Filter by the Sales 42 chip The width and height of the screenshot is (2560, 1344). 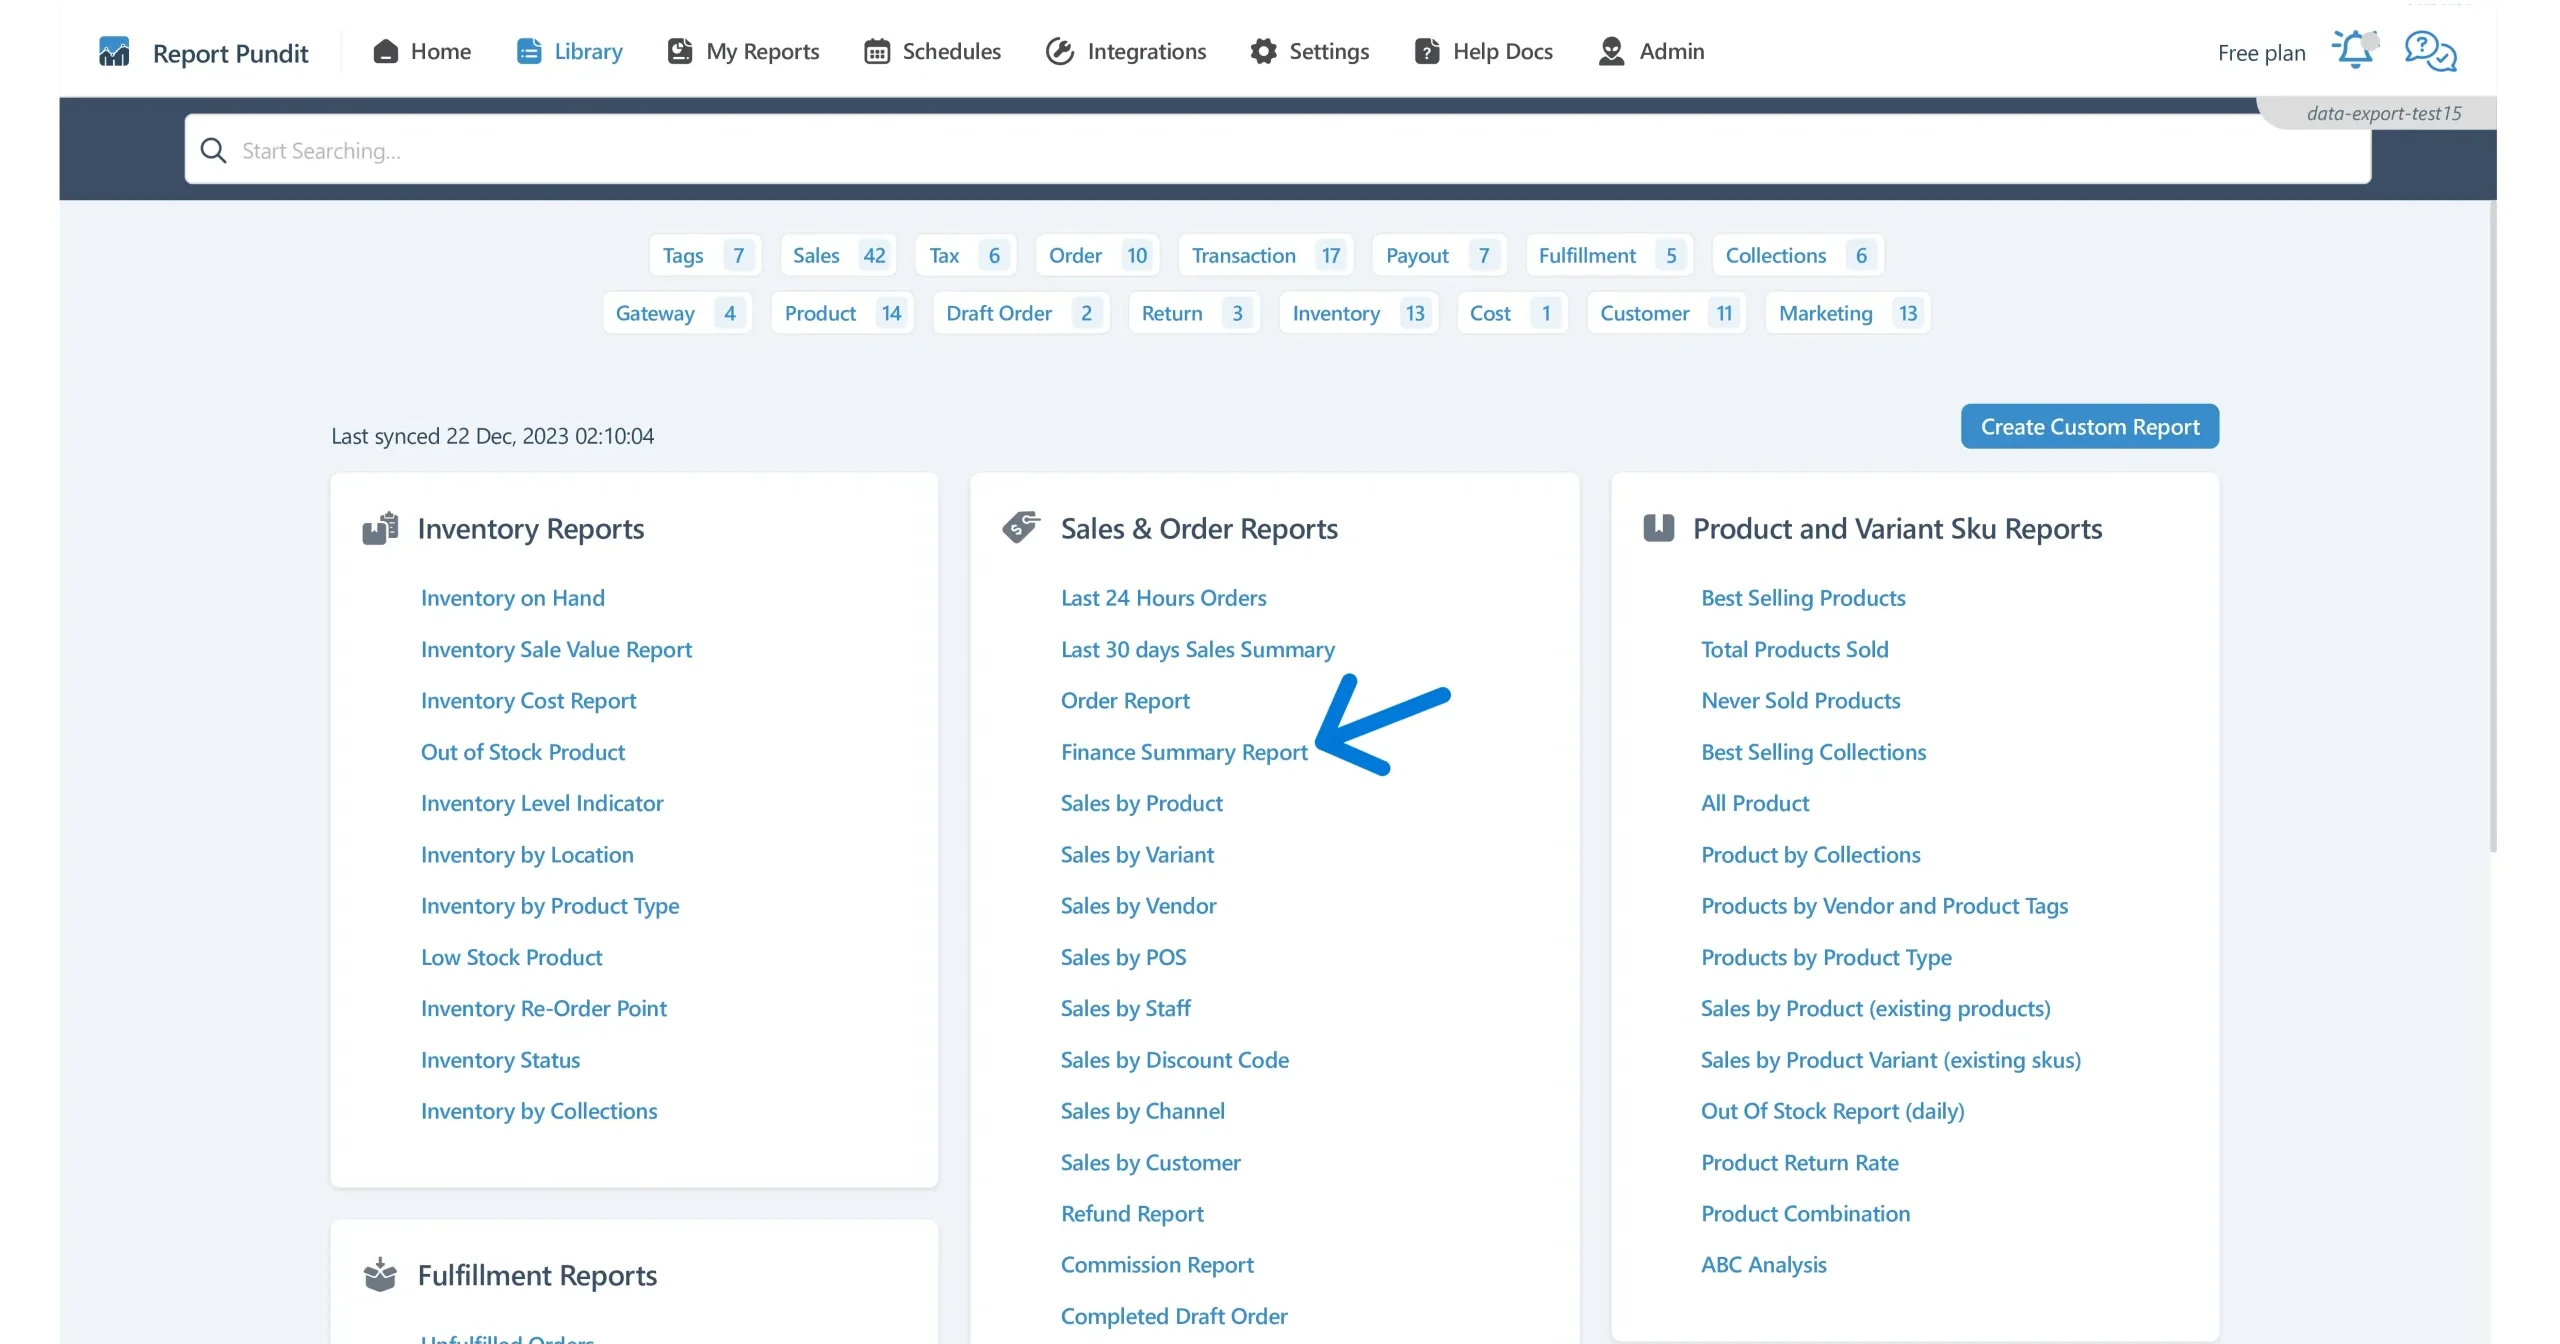coord(838,255)
